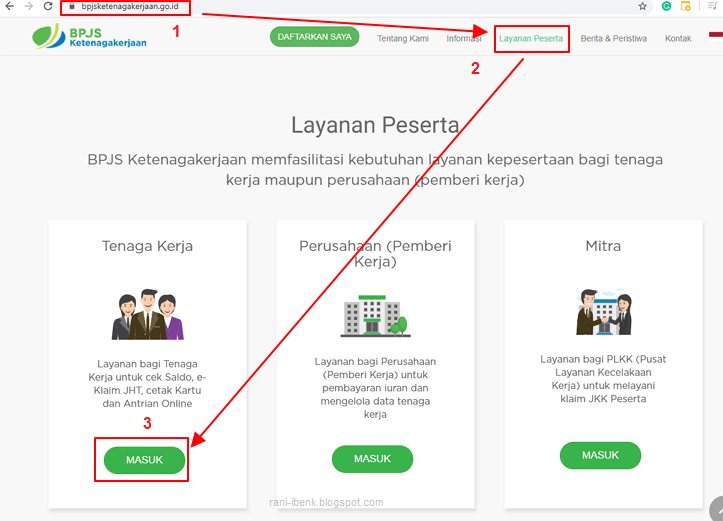Open the Informasi menu
The width and height of the screenshot is (723, 521).
463,39
